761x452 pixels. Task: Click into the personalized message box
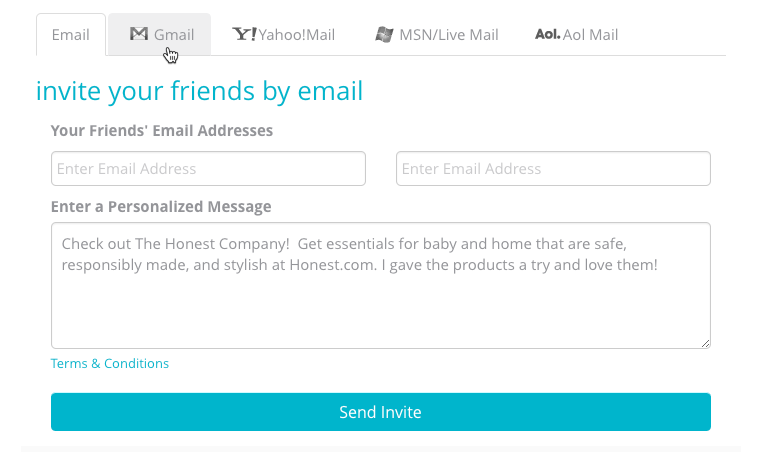(x=381, y=285)
